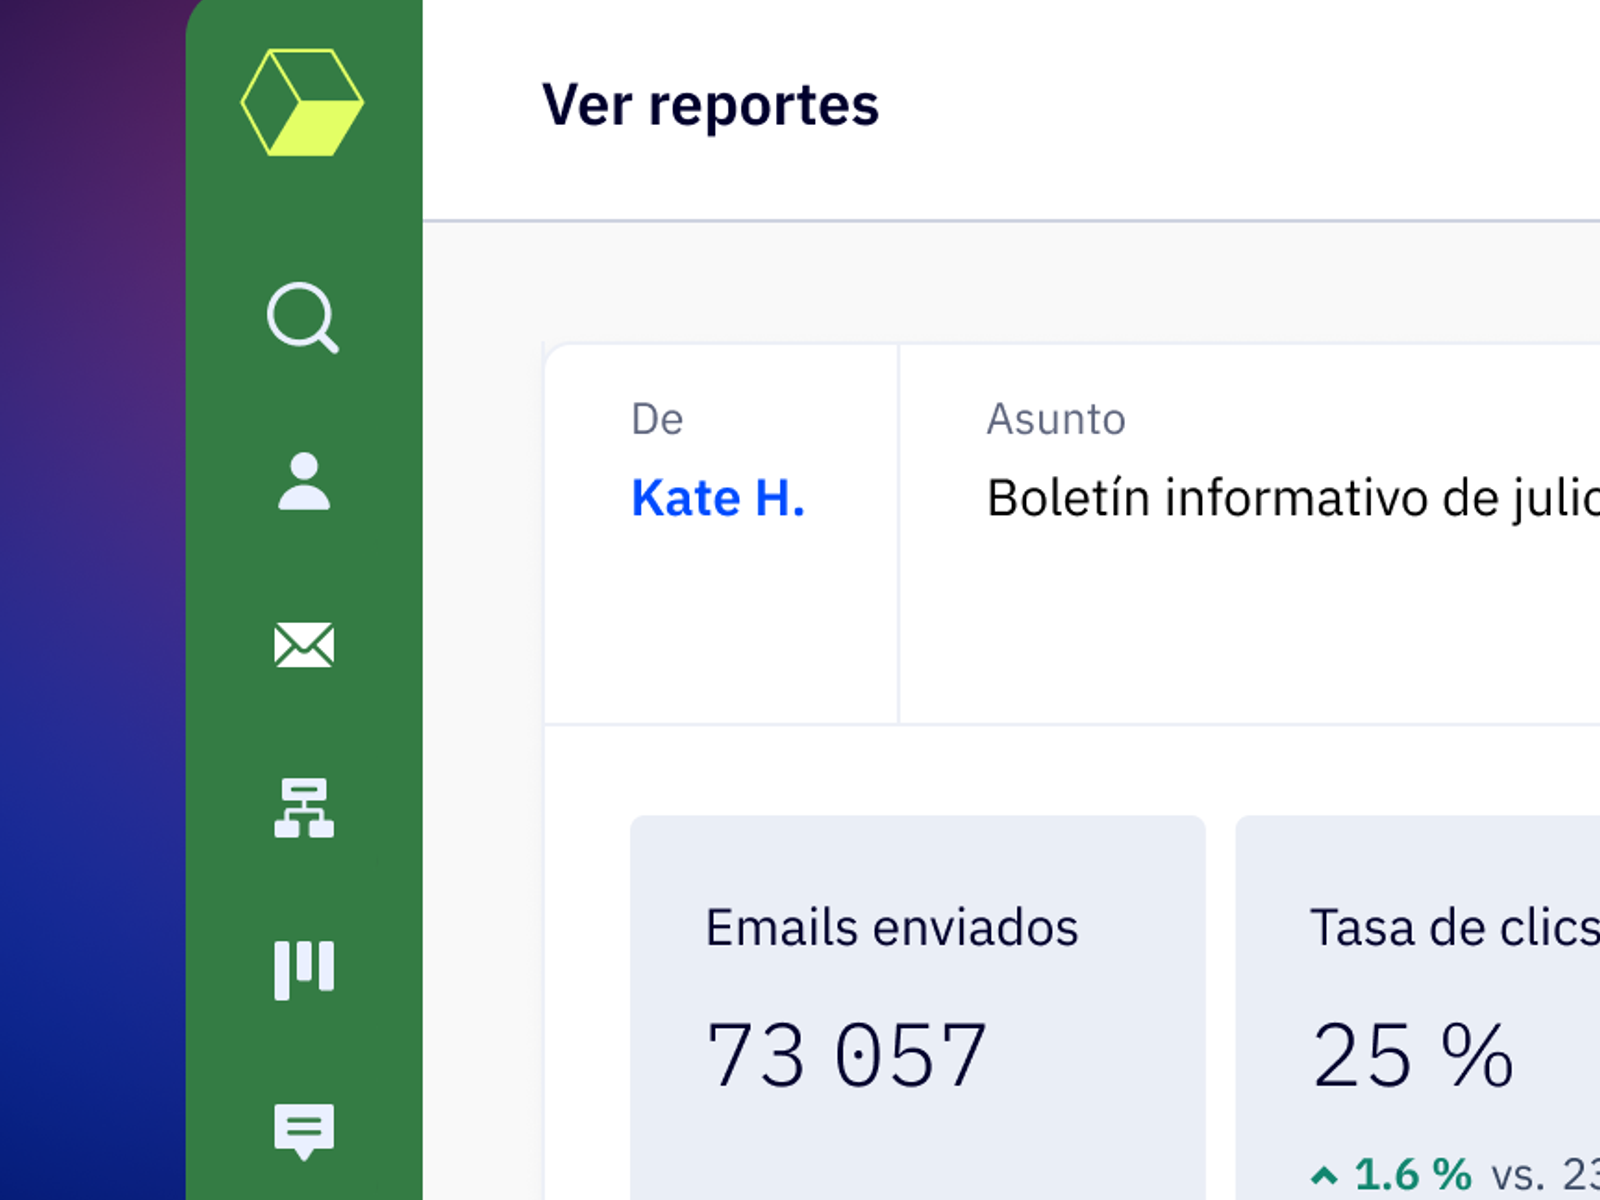Open Deals pipeline via the board icon
The height and width of the screenshot is (1200, 1600).
304,969
